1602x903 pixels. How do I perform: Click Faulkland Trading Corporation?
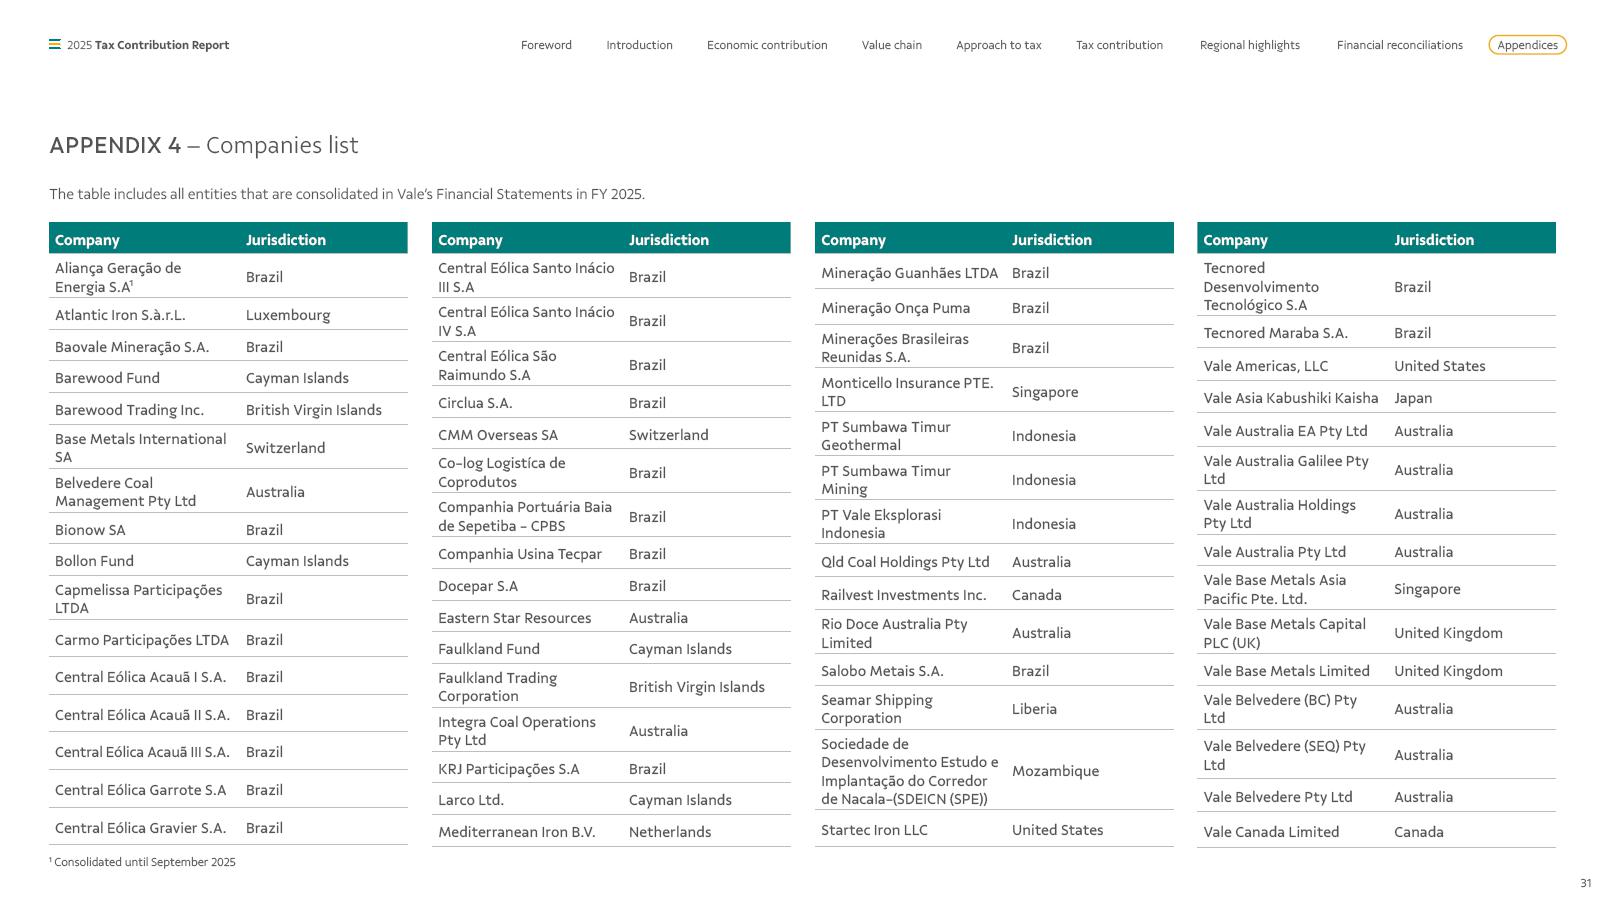[x=498, y=687]
